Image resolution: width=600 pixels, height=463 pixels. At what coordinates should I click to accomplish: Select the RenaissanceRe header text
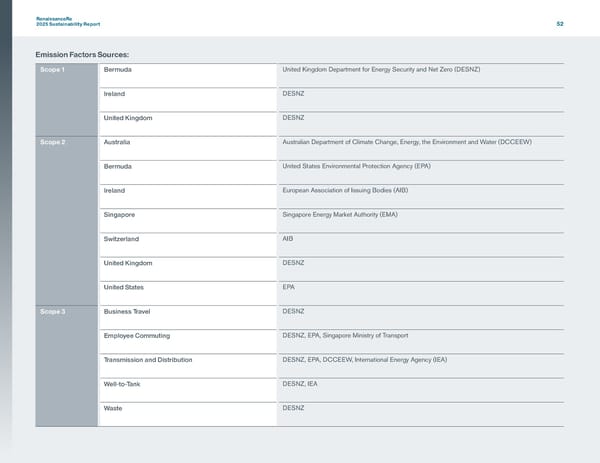coord(54,19)
